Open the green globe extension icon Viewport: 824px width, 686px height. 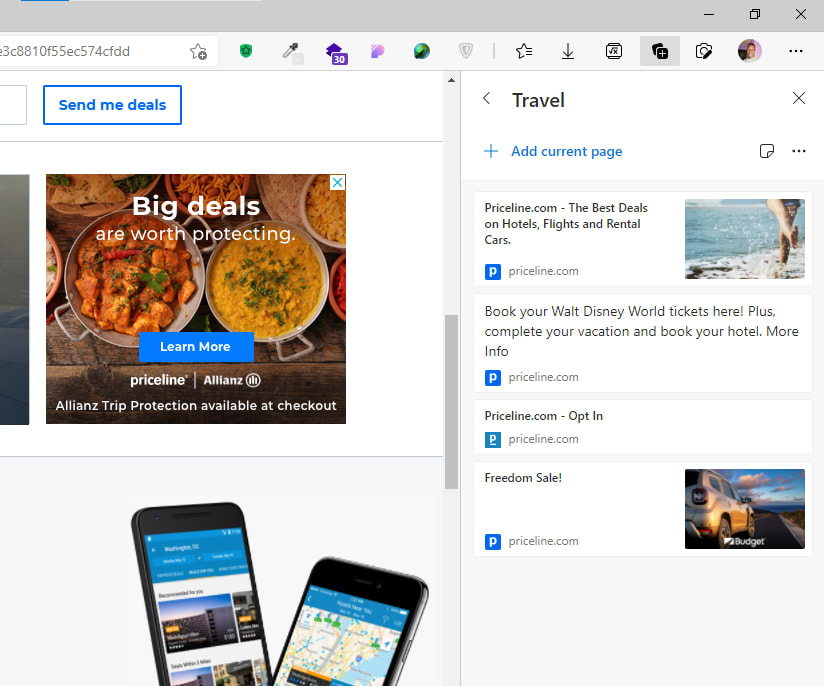421,51
